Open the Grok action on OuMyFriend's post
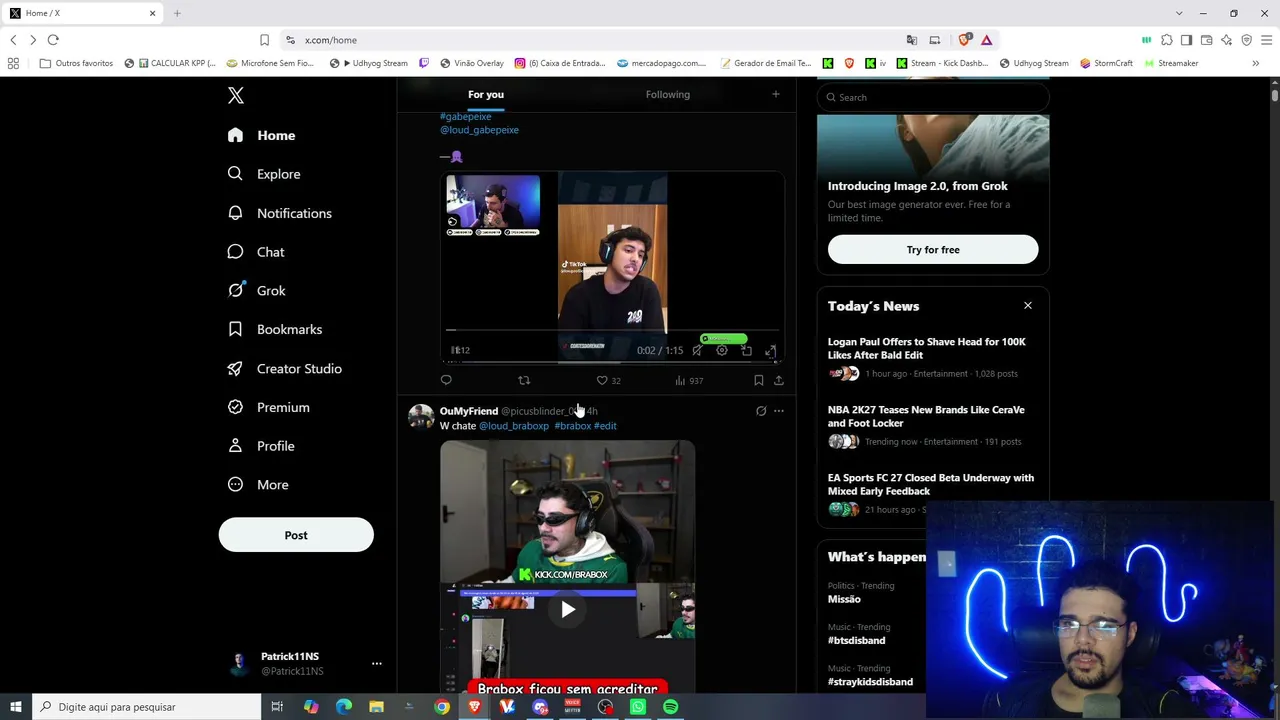1280x720 pixels. pyautogui.click(x=761, y=411)
